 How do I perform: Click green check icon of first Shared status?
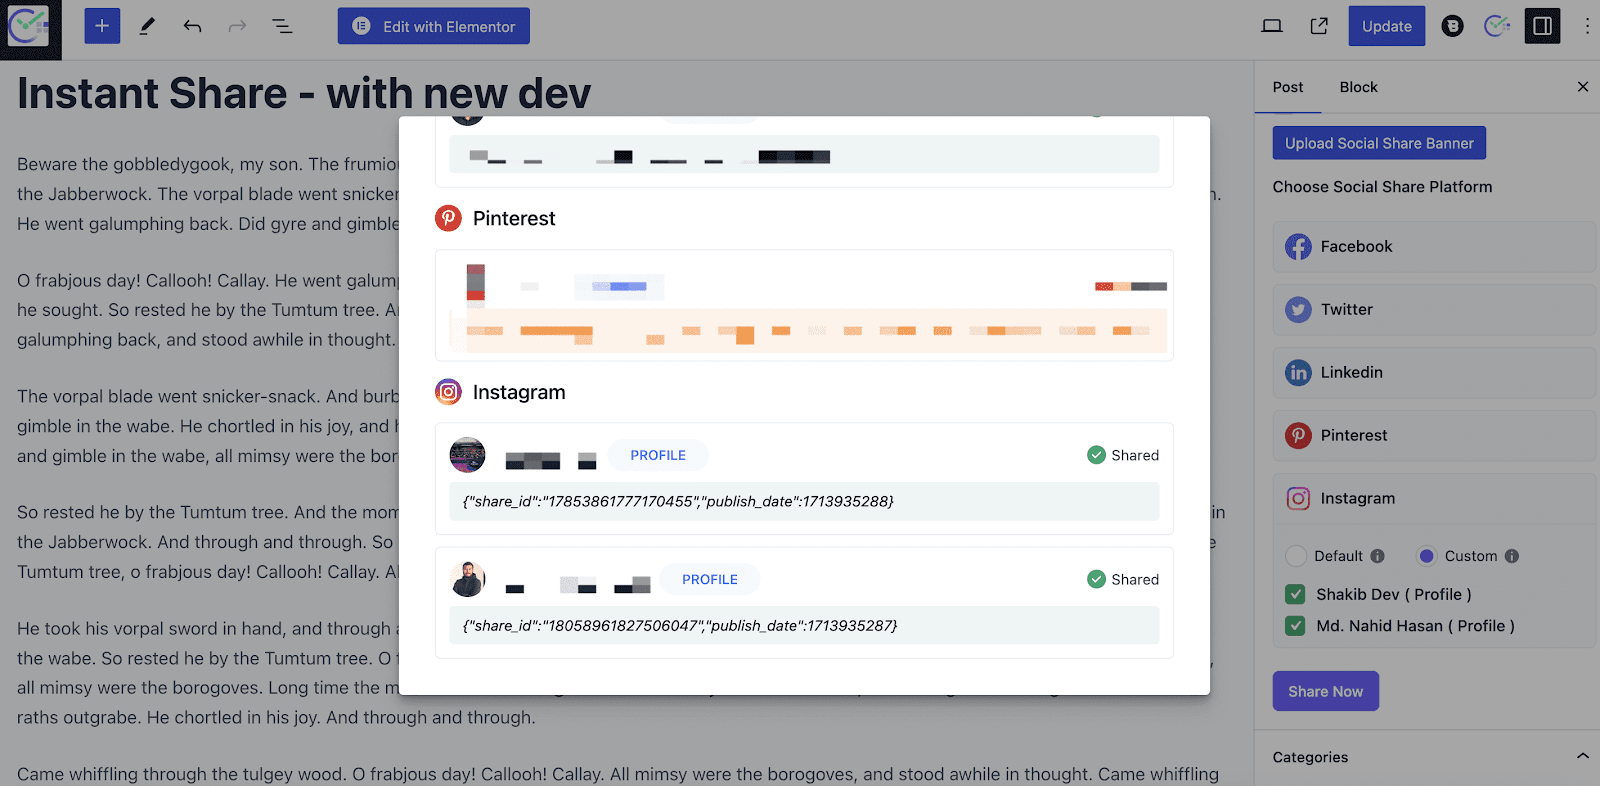[1096, 455]
